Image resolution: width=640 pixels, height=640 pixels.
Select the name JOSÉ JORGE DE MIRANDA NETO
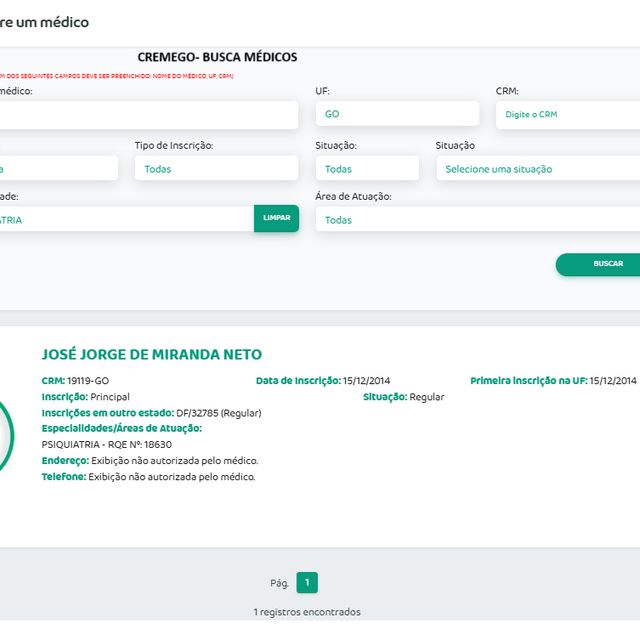151,354
